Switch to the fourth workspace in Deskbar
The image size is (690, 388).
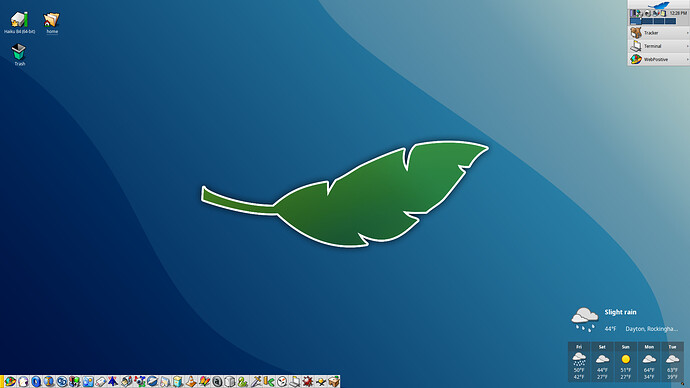(x=670, y=21)
